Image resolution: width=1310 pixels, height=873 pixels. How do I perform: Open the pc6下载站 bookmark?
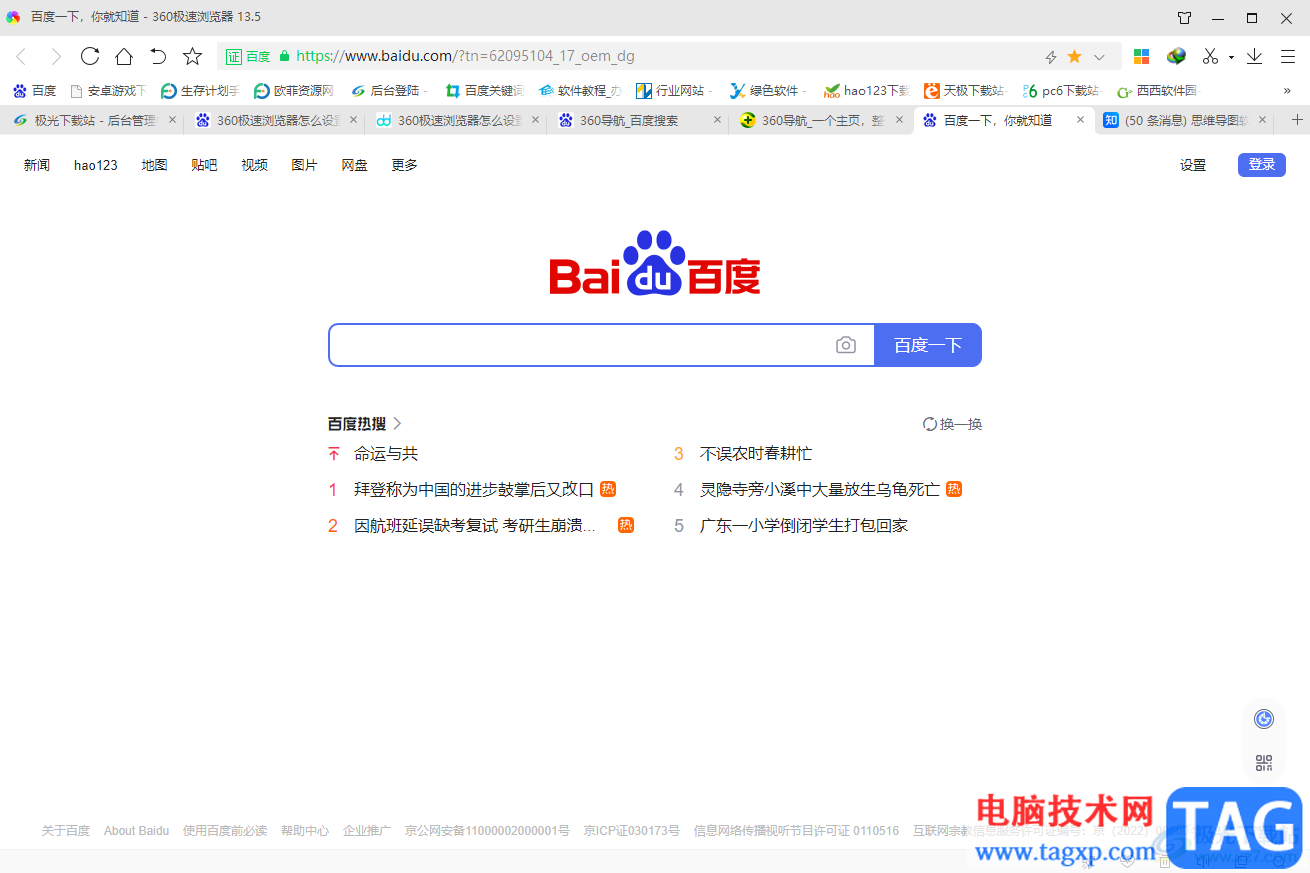(1059, 91)
